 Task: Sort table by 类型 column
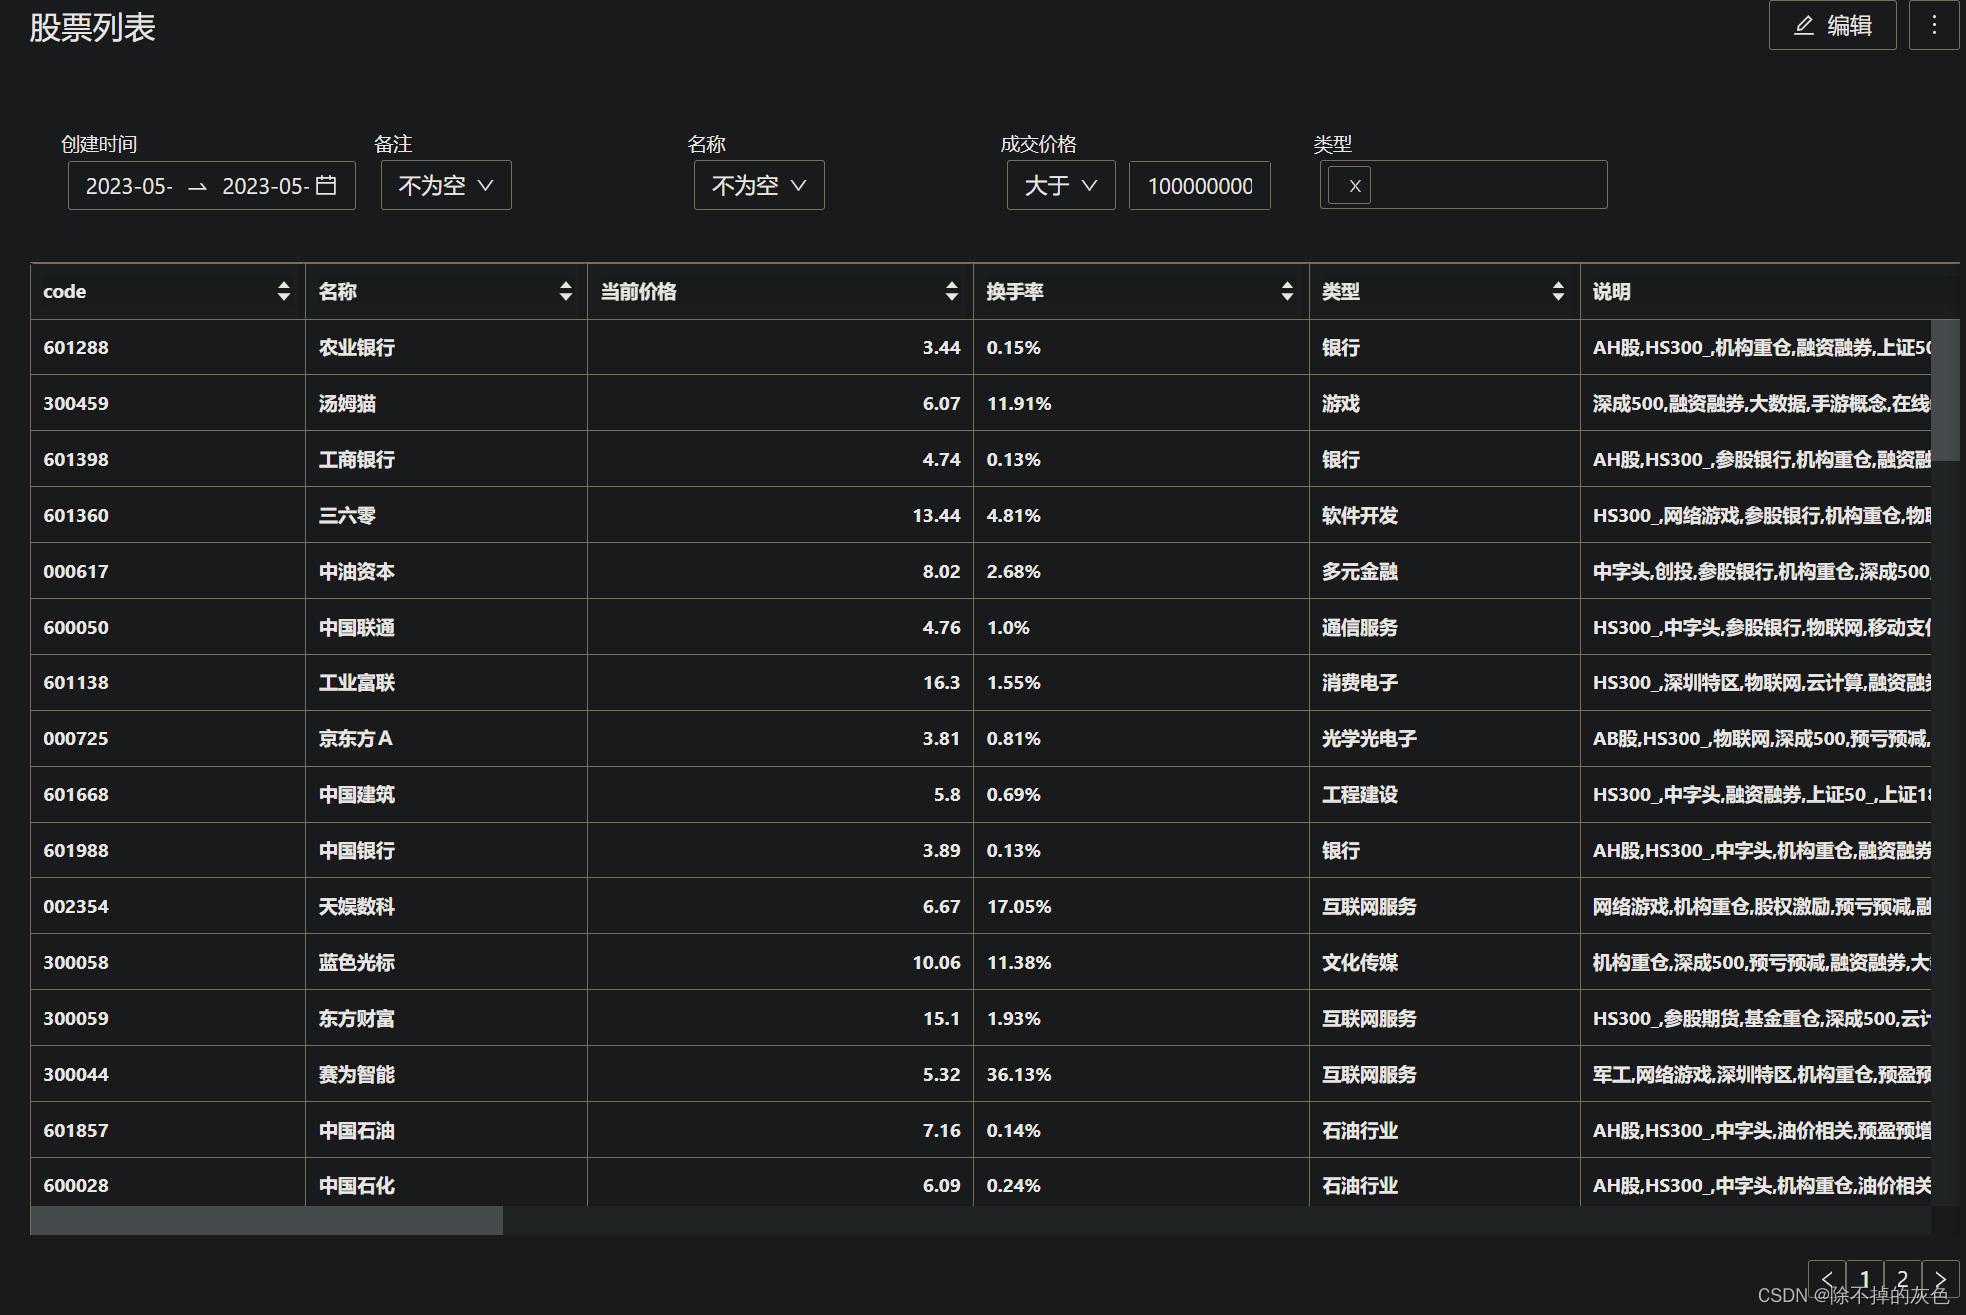1558,291
